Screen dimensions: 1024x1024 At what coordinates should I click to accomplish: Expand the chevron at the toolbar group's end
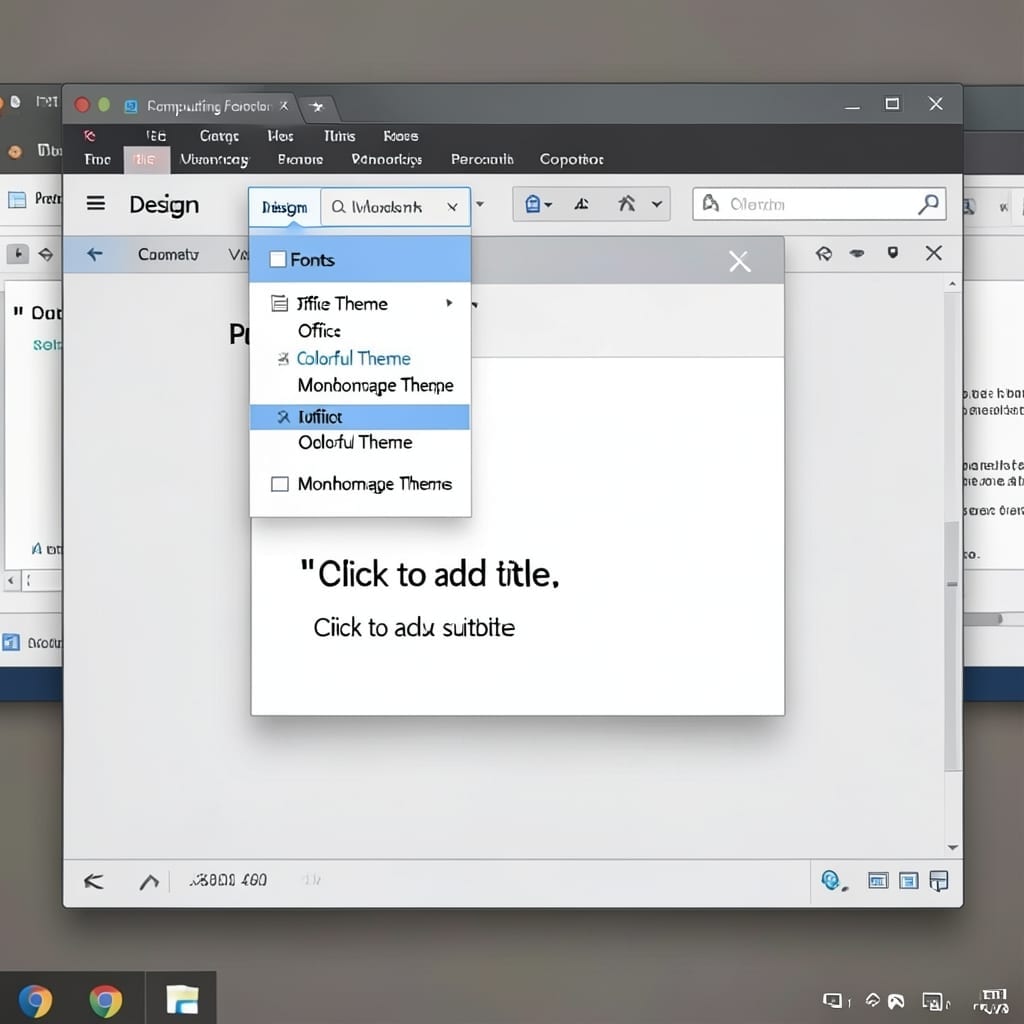[x=657, y=204]
